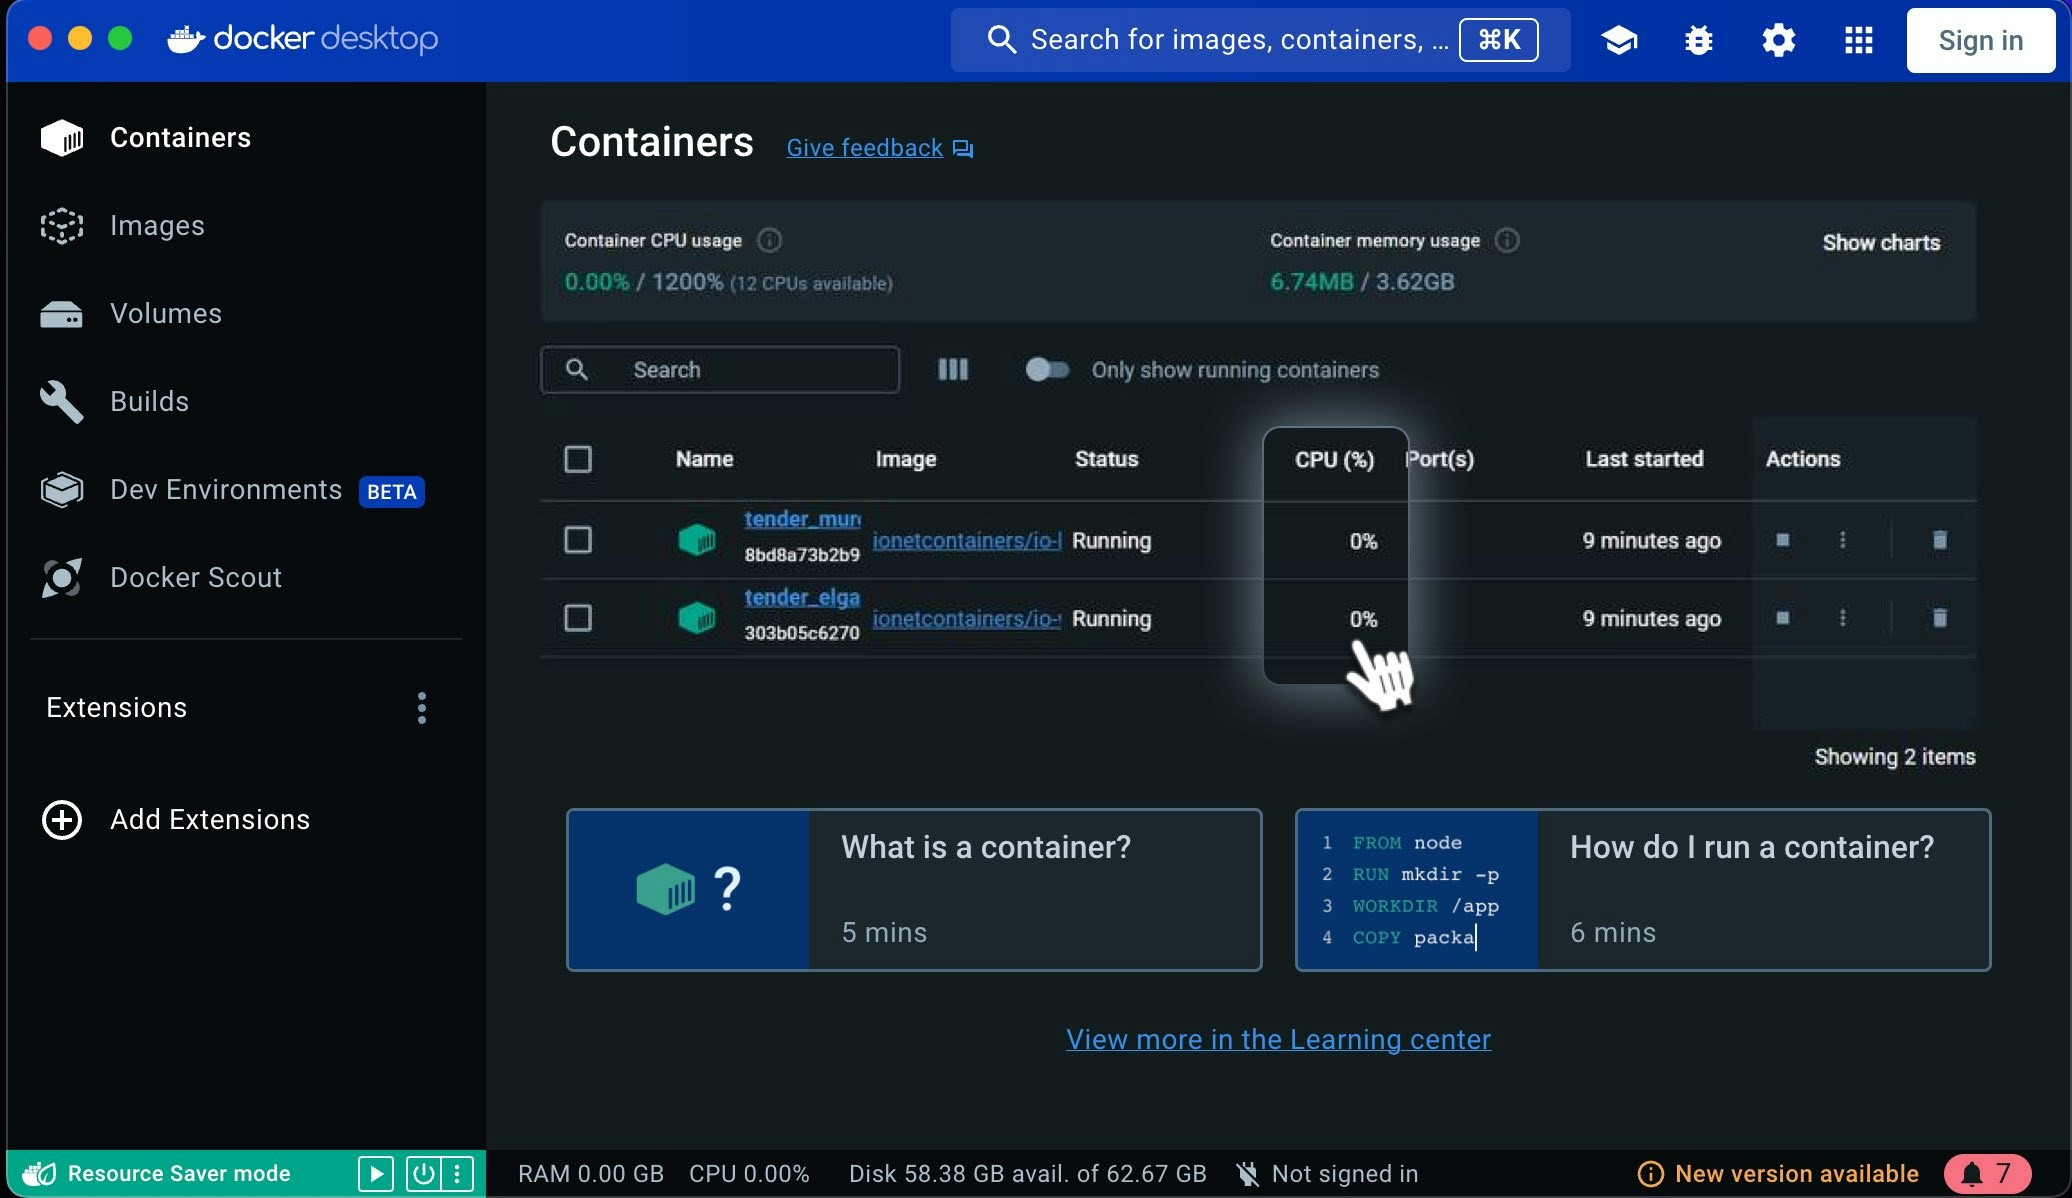2072x1198 pixels.
Task: Open the extensions grid icon in header
Action: 1858,40
